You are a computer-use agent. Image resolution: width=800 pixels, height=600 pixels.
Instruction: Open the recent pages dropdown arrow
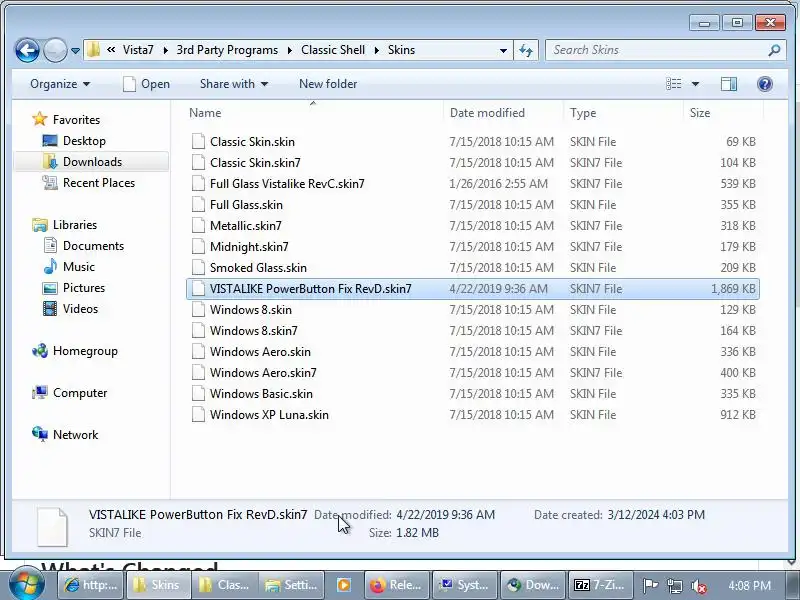[x=76, y=51]
